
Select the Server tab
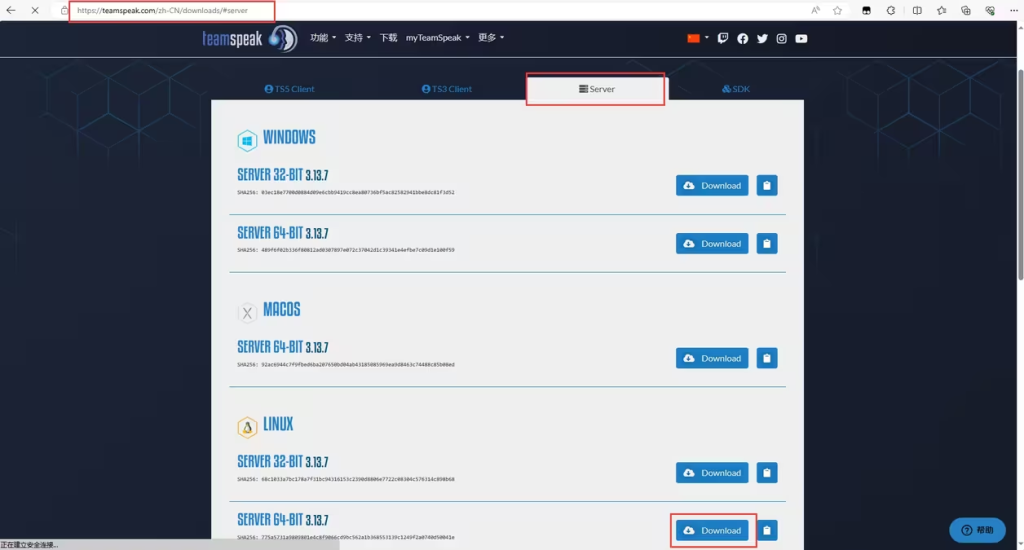[596, 89]
